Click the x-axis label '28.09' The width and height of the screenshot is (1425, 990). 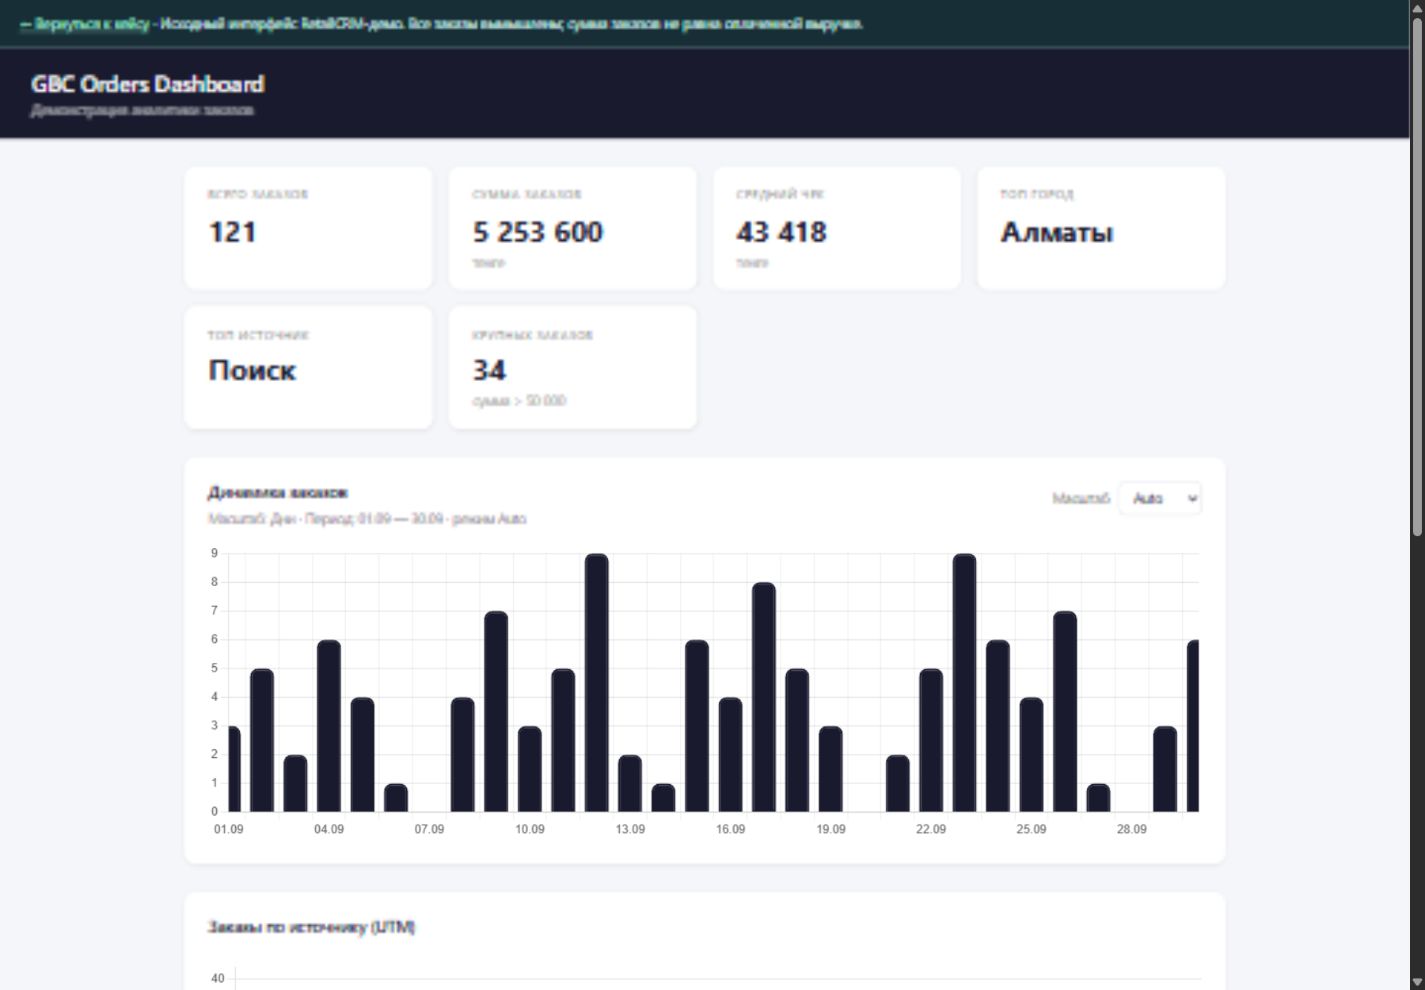(x=1132, y=829)
